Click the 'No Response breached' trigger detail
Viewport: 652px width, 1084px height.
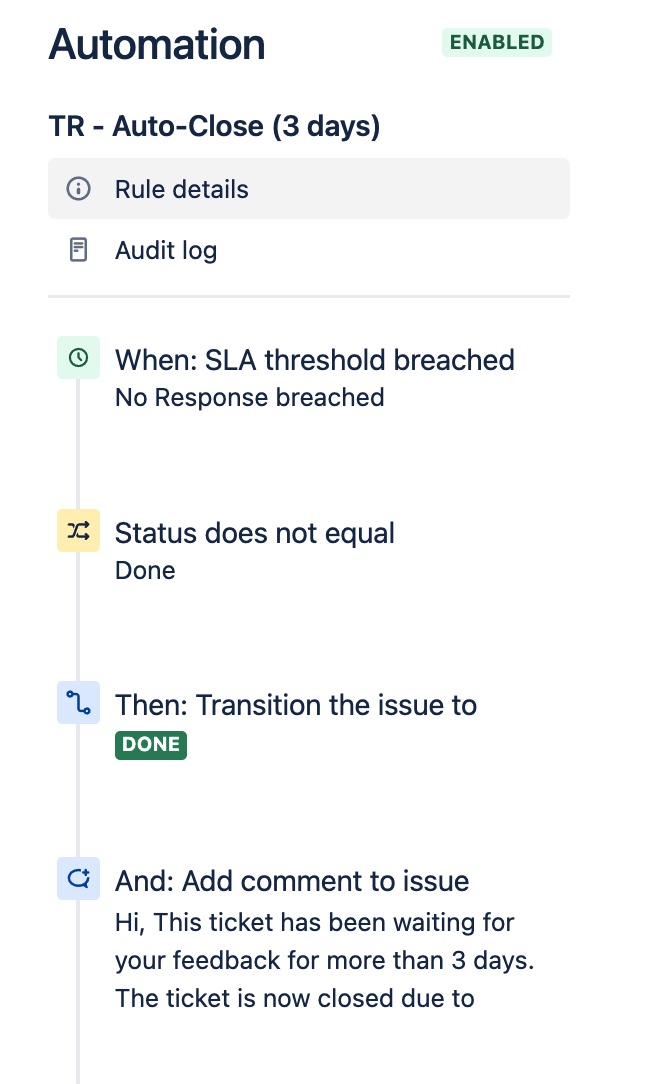pyautogui.click(x=249, y=397)
